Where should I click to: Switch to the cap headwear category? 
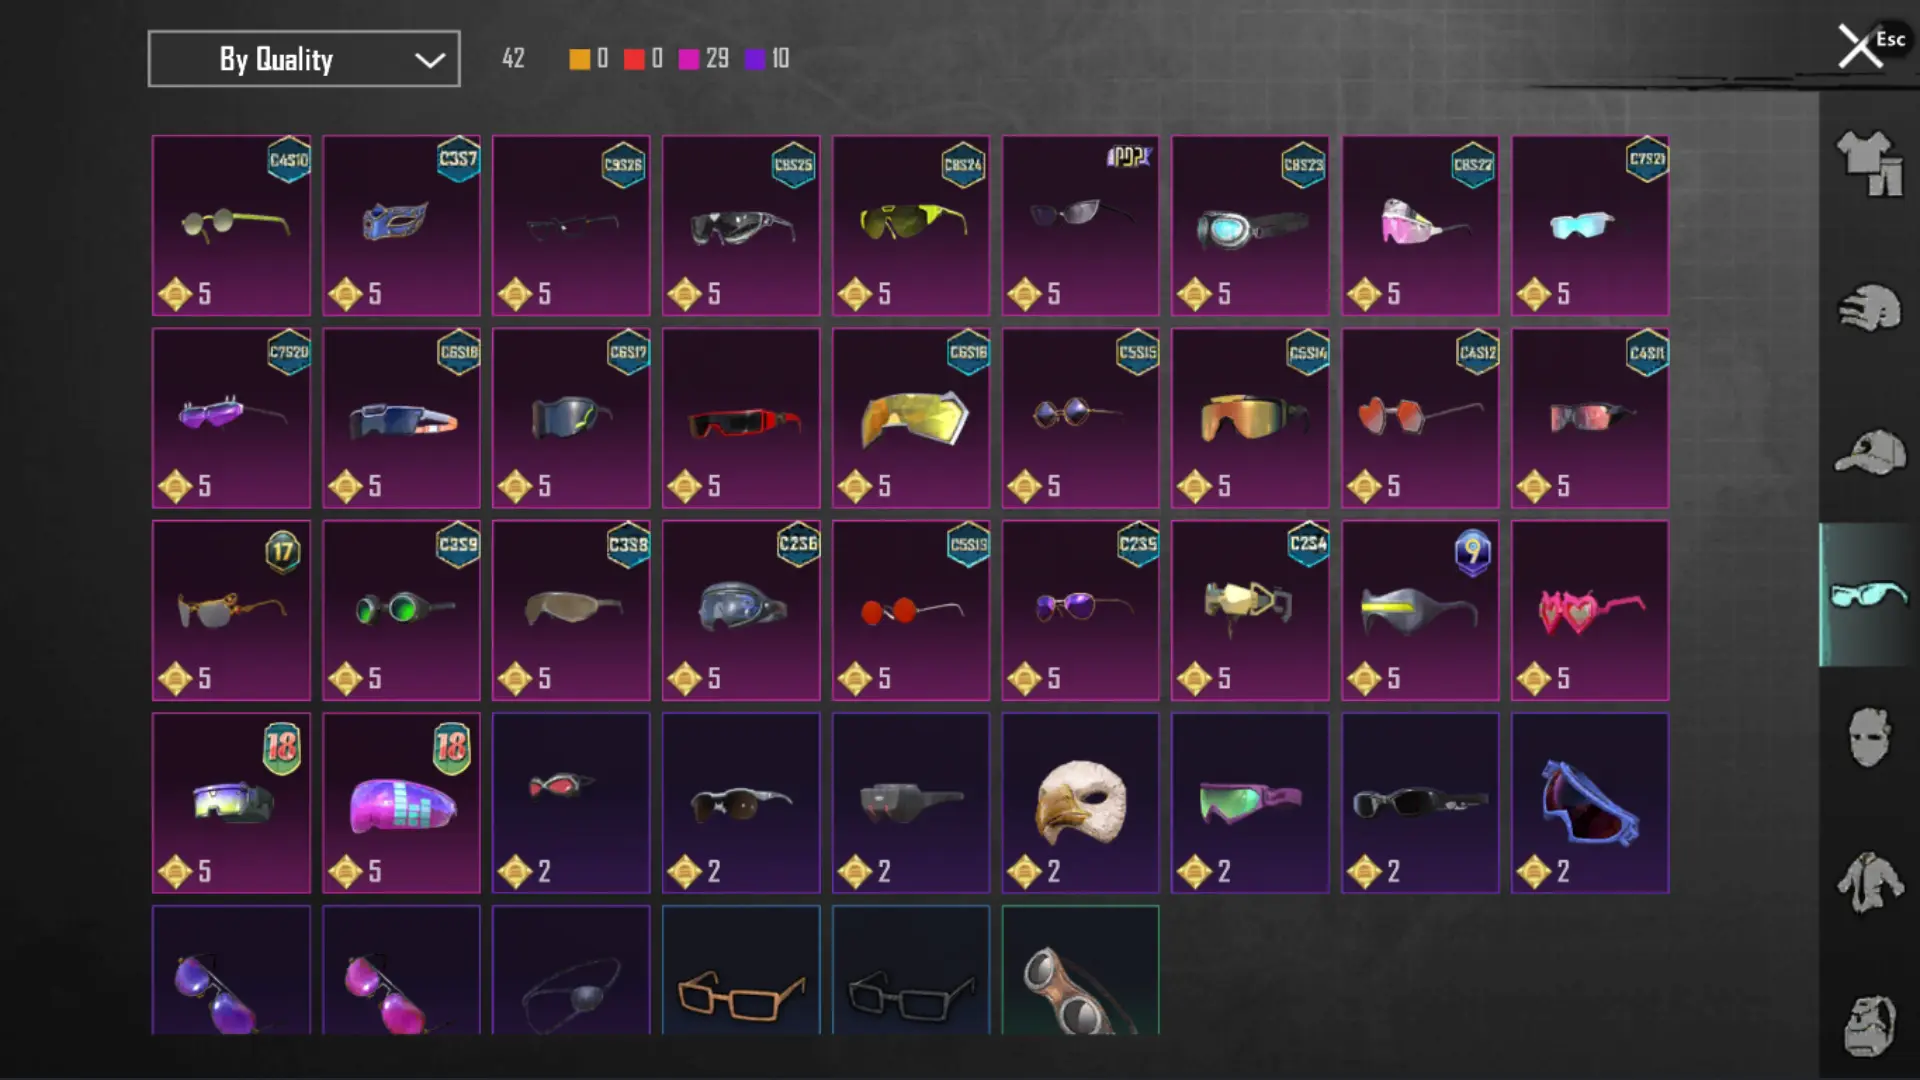pos(1869,452)
